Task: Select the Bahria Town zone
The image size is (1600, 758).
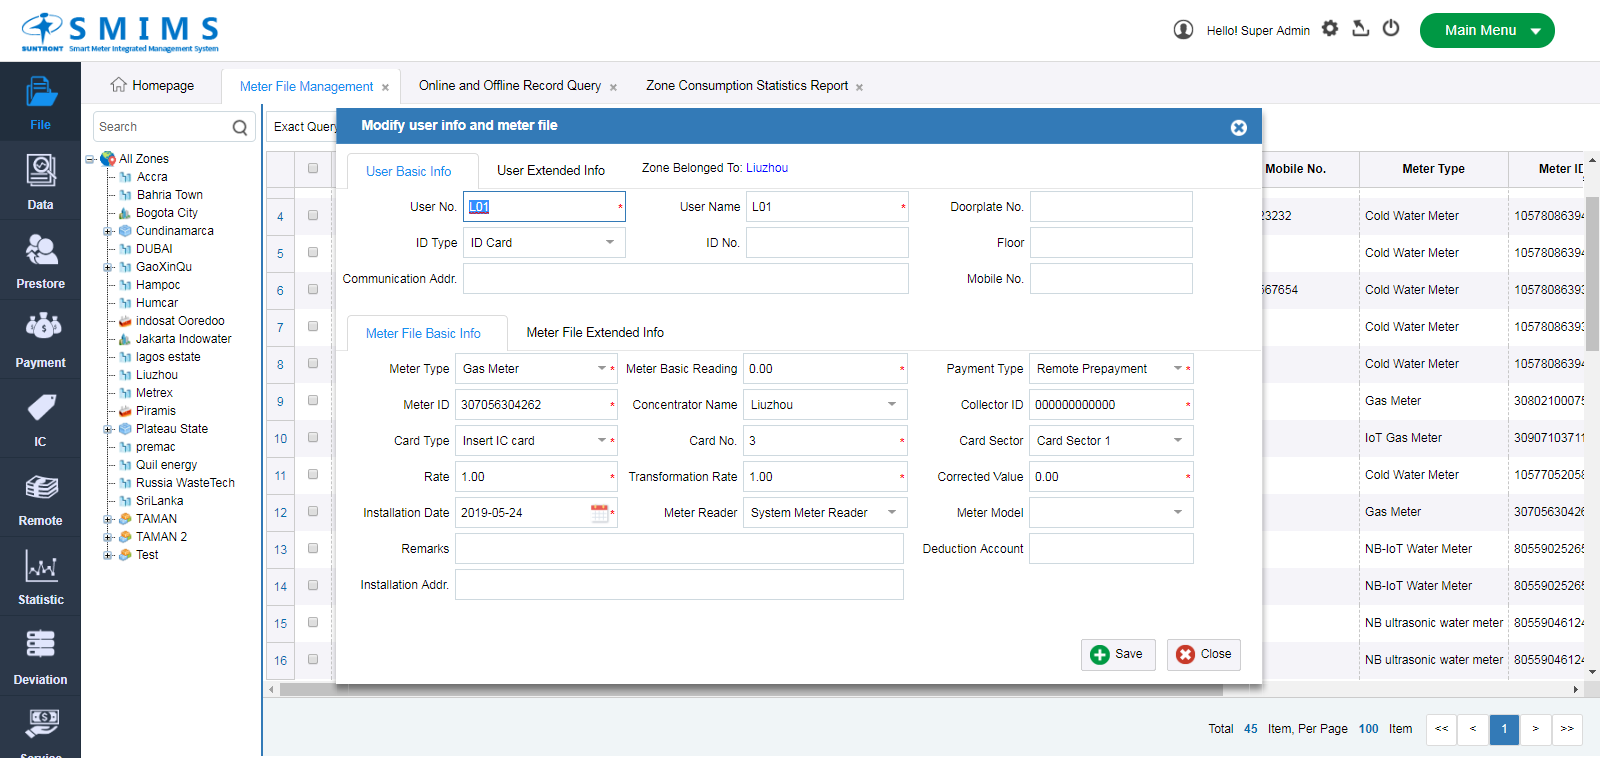Action: click(170, 195)
